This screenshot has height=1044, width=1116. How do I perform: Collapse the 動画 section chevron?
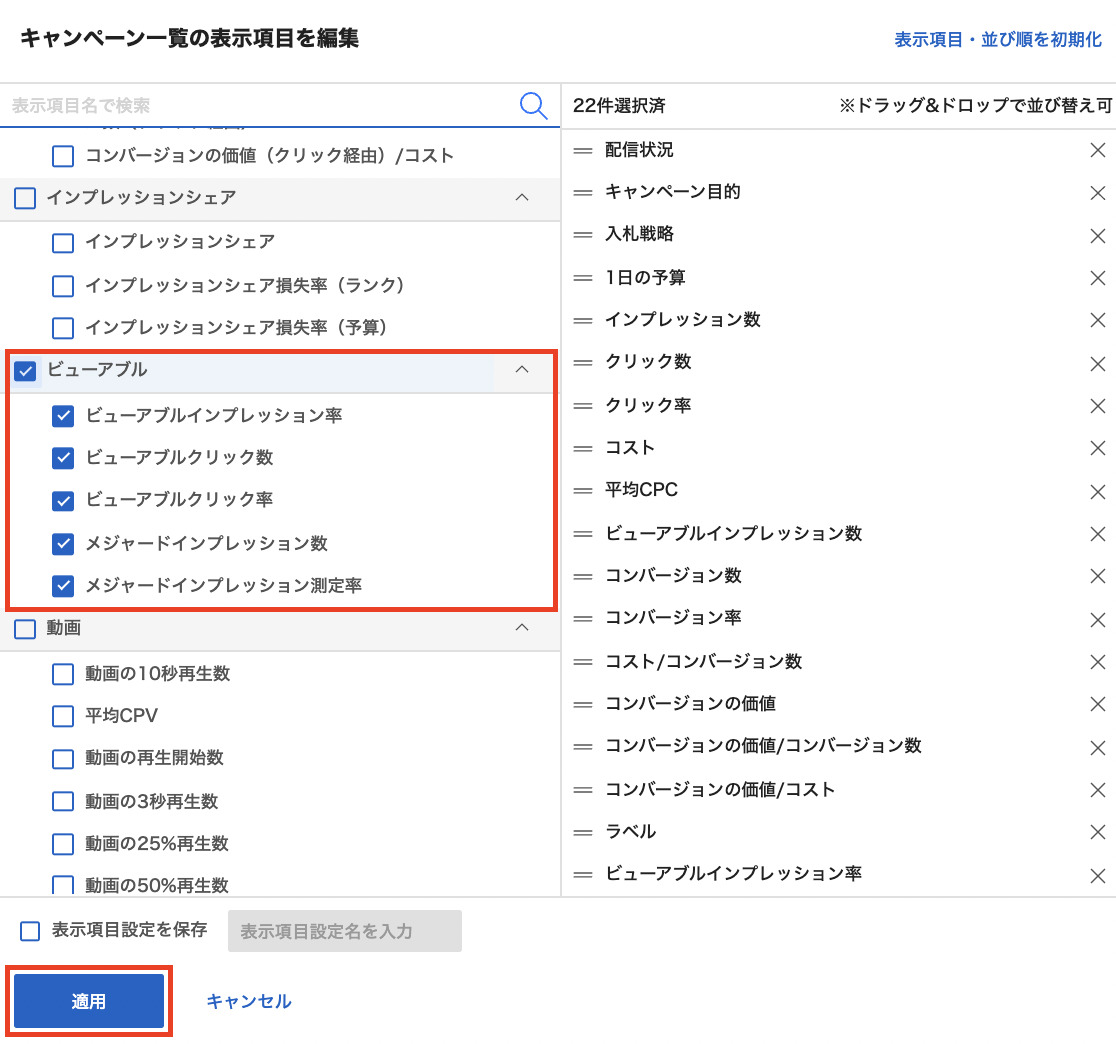point(521,628)
